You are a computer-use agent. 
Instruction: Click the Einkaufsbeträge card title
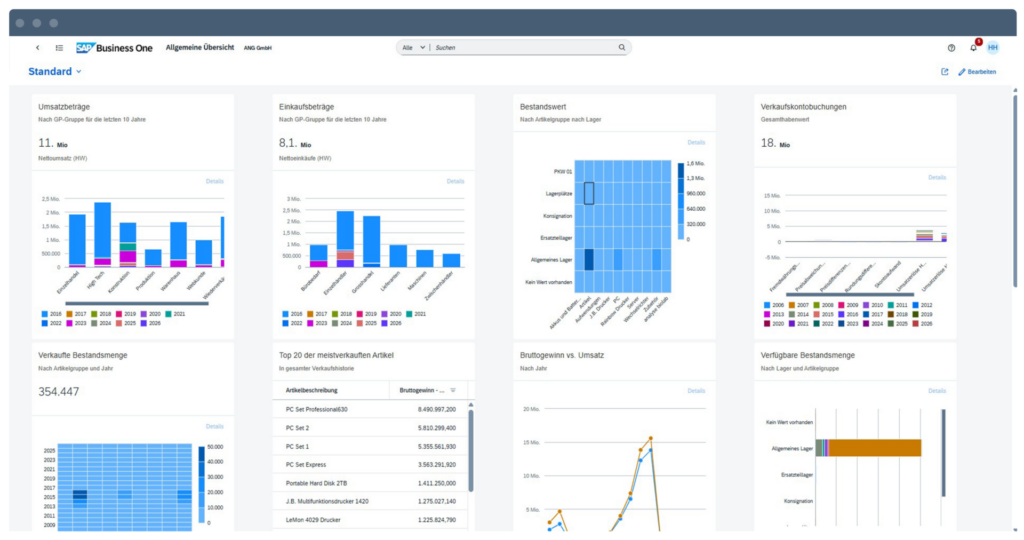(x=306, y=107)
